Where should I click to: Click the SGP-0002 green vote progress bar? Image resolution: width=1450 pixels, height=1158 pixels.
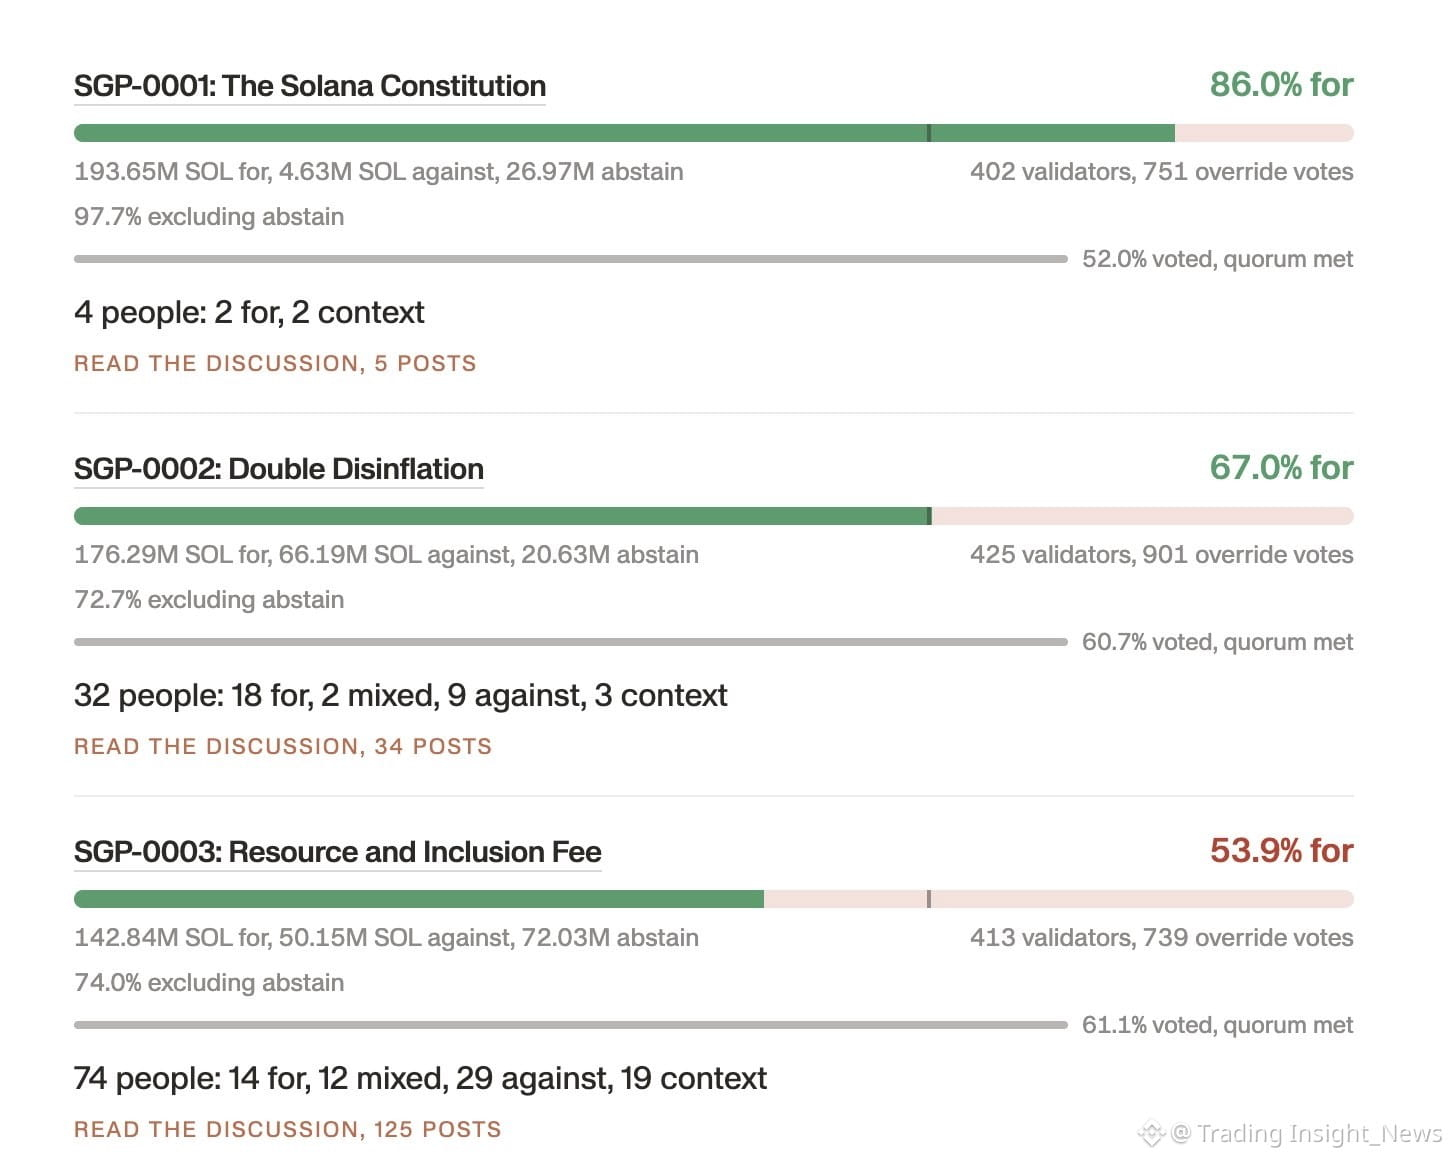pos(502,516)
